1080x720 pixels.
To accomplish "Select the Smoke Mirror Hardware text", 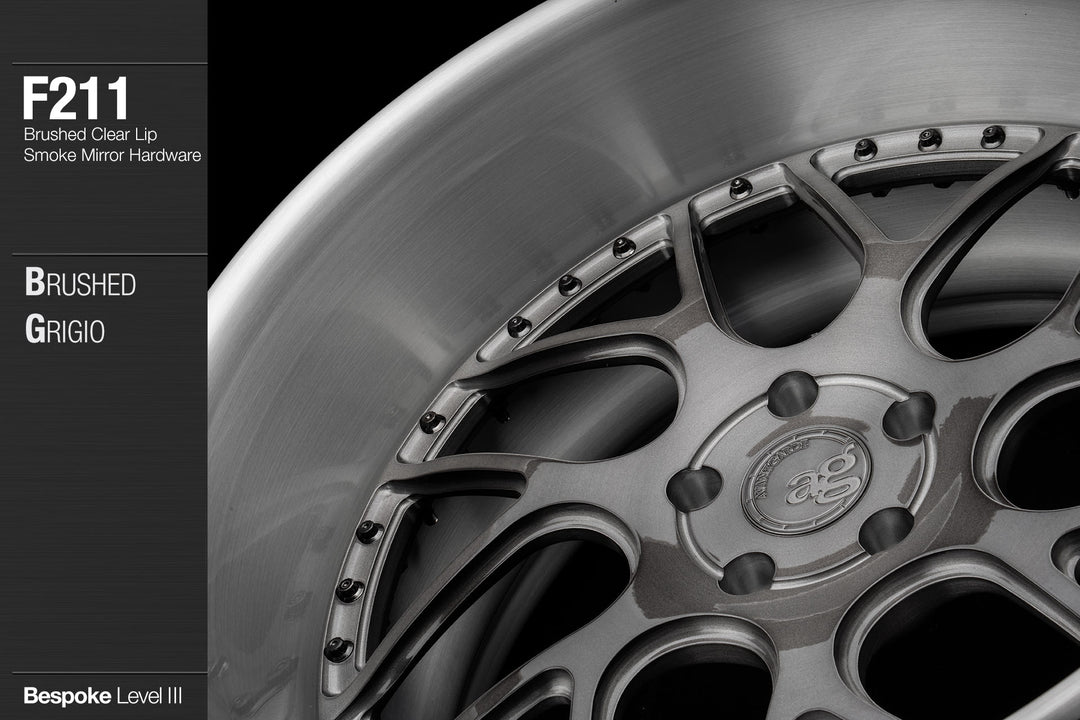I will pyautogui.click(x=112, y=155).
